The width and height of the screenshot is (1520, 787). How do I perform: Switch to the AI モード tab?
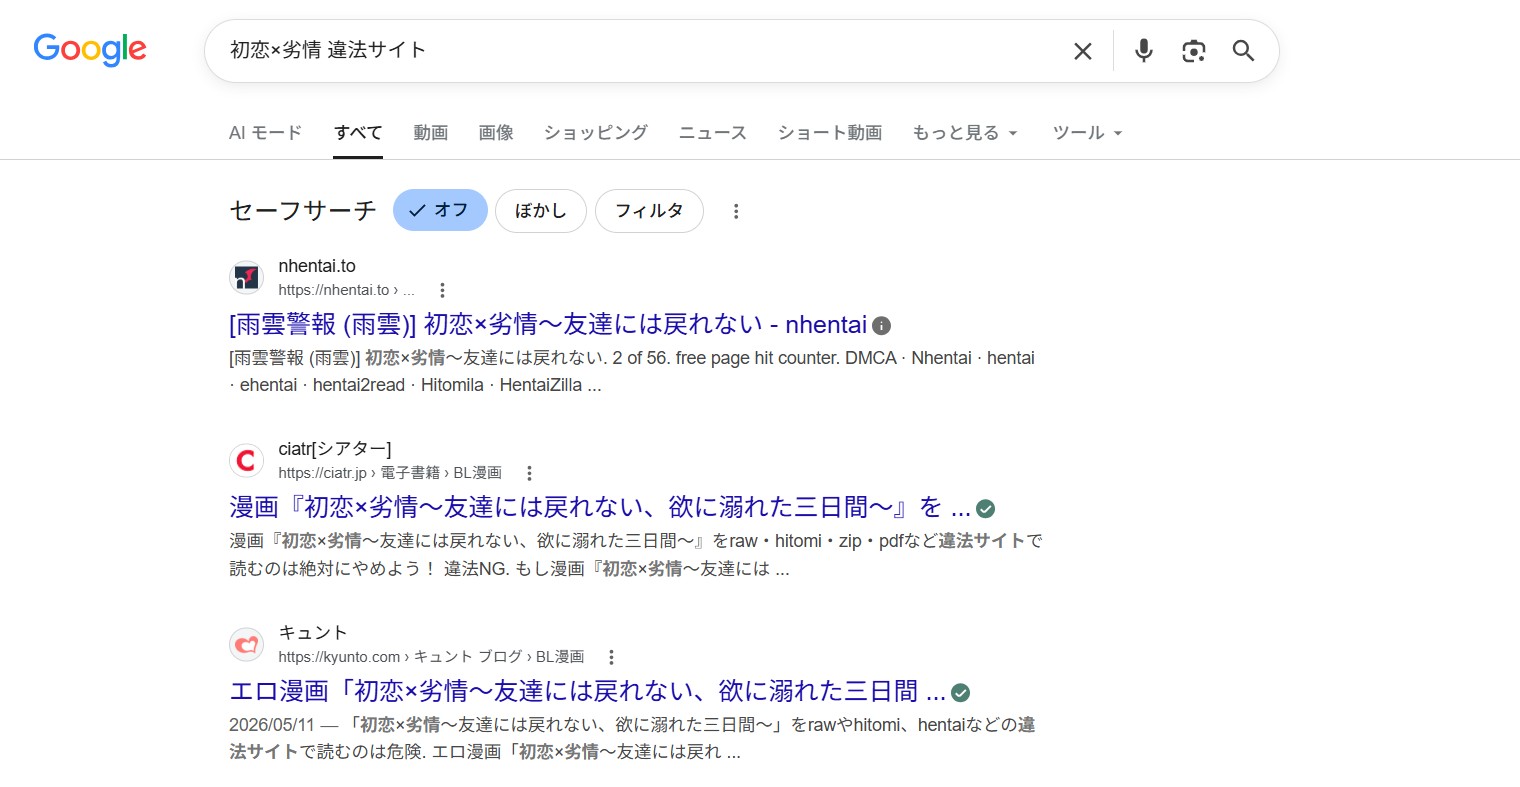[x=265, y=133]
